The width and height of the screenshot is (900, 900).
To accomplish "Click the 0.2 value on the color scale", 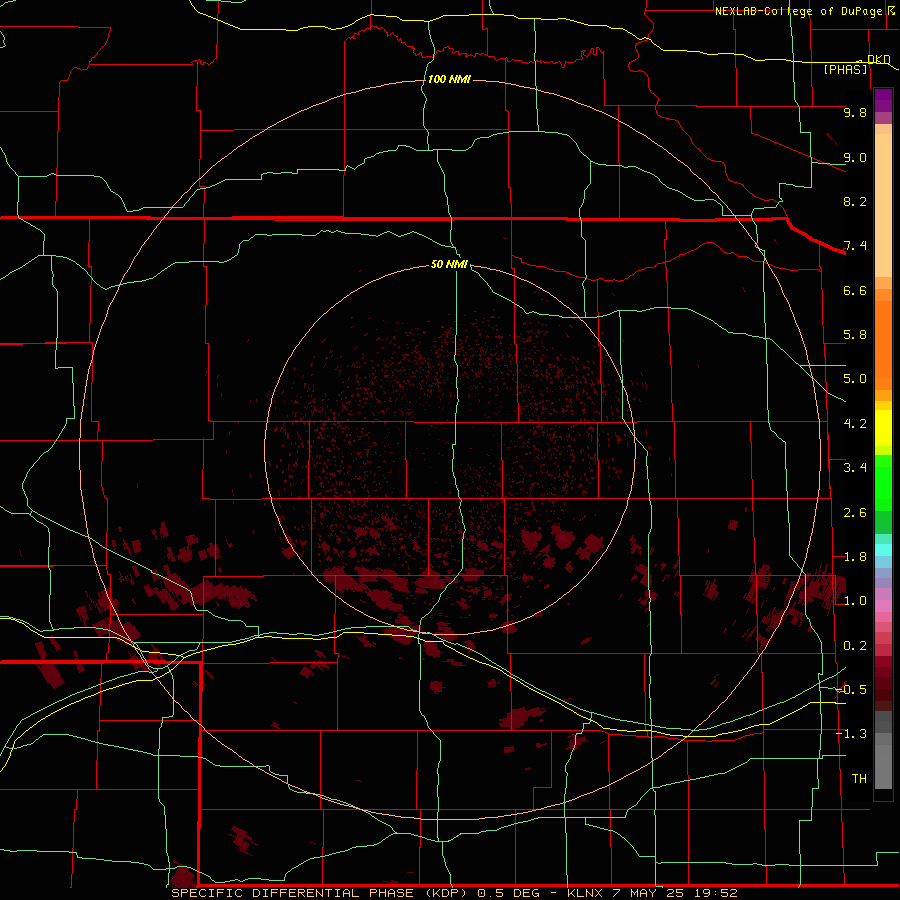I will pos(855,646).
